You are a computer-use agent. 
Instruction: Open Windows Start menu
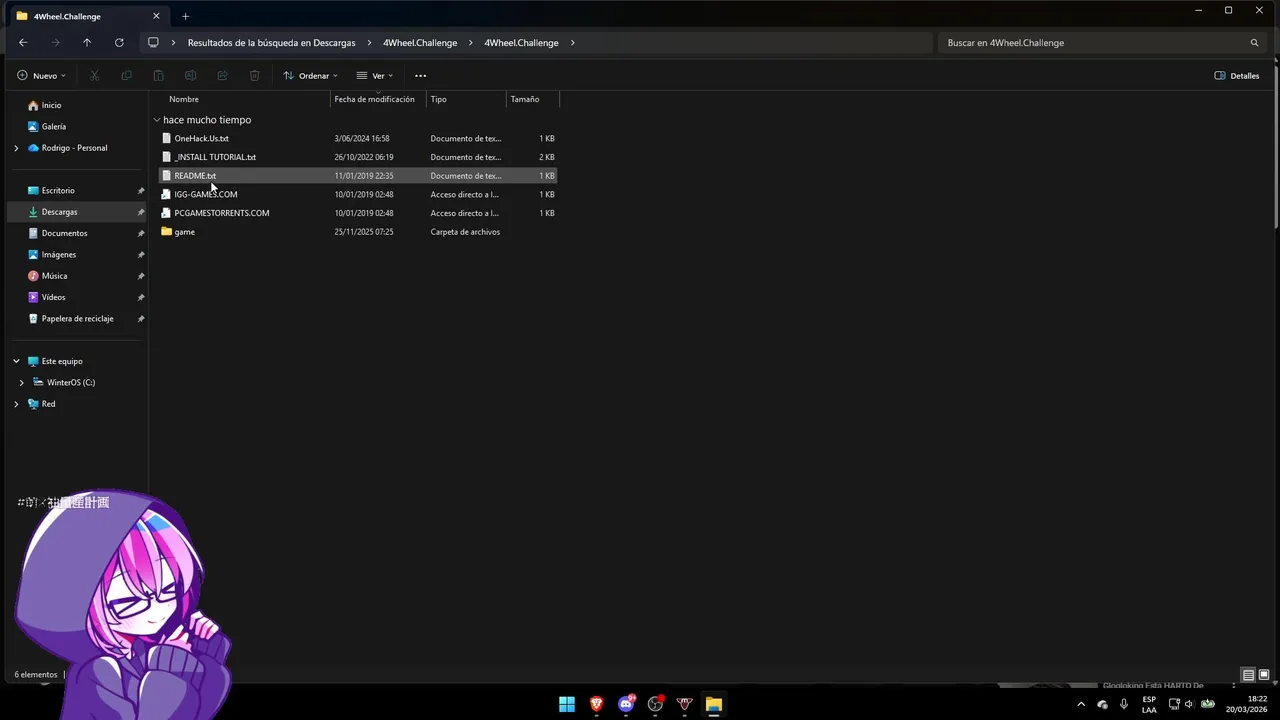click(567, 704)
